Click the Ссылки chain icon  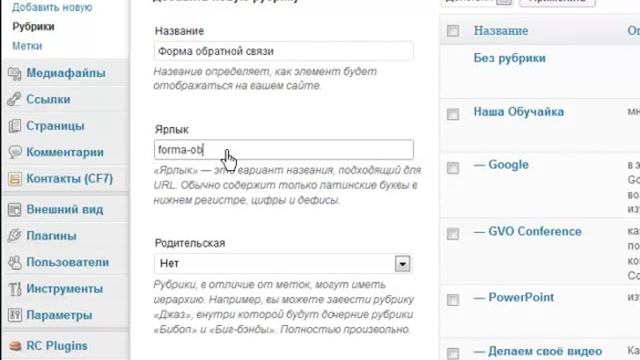click(x=15, y=99)
